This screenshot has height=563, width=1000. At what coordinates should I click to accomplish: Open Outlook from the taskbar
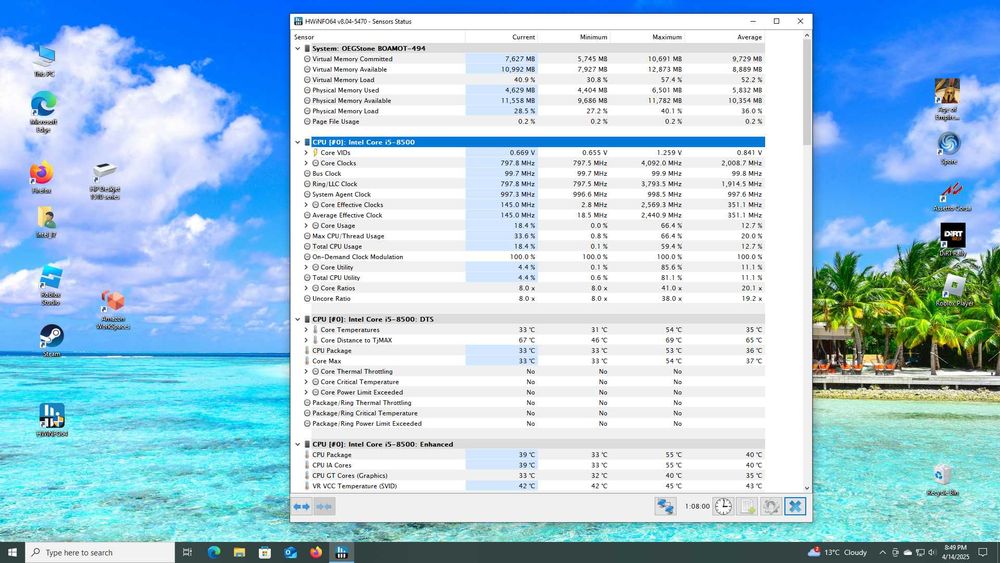pos(290,552)
